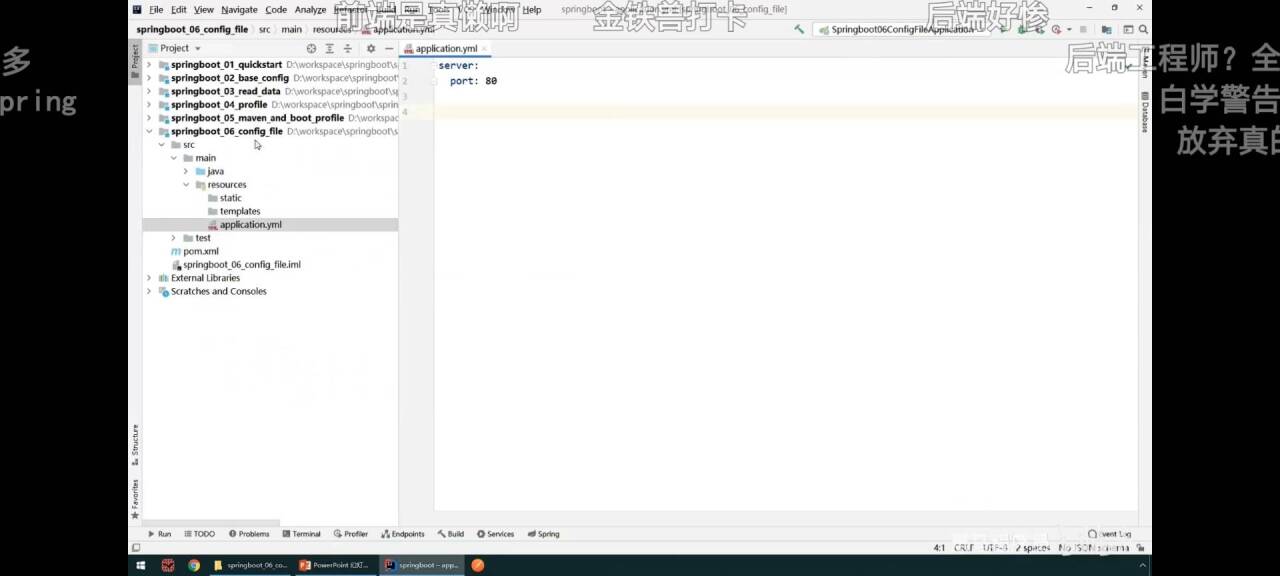Open the Profiler tool window
Viewport: 1280px width, 576px height.
(351, 534)
